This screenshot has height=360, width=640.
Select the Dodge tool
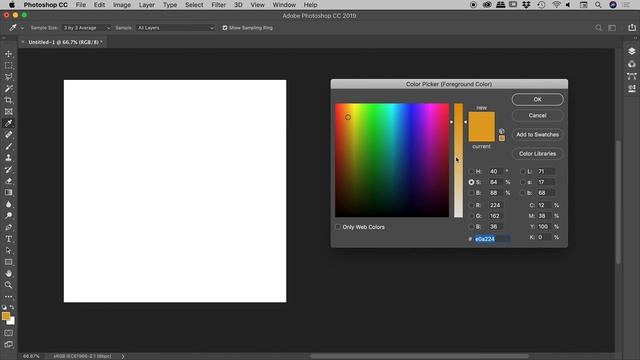click(x=9, y=216)
